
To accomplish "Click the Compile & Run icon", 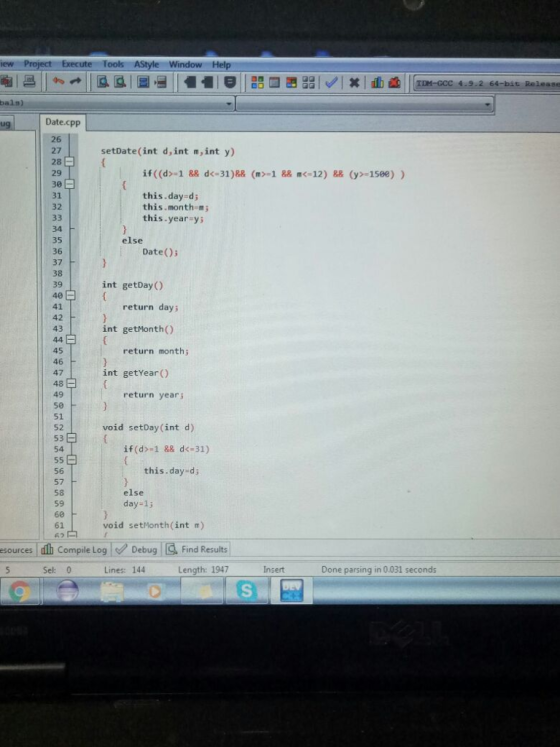I will tap(292, 82).
